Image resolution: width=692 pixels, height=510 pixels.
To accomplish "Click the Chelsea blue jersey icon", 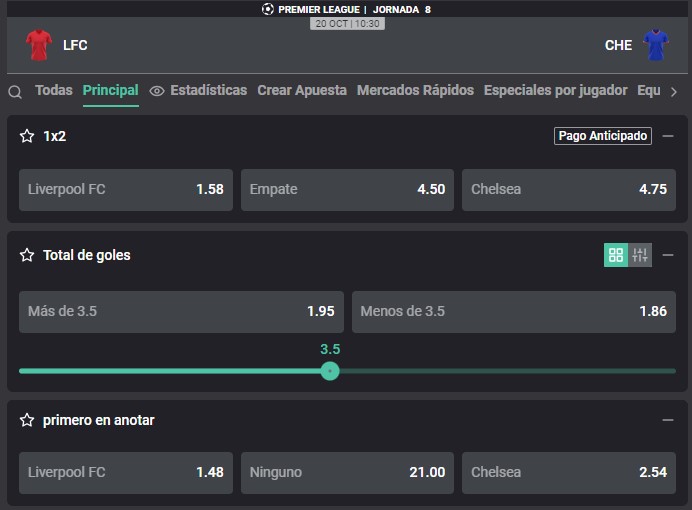I will tap(656, 45).
